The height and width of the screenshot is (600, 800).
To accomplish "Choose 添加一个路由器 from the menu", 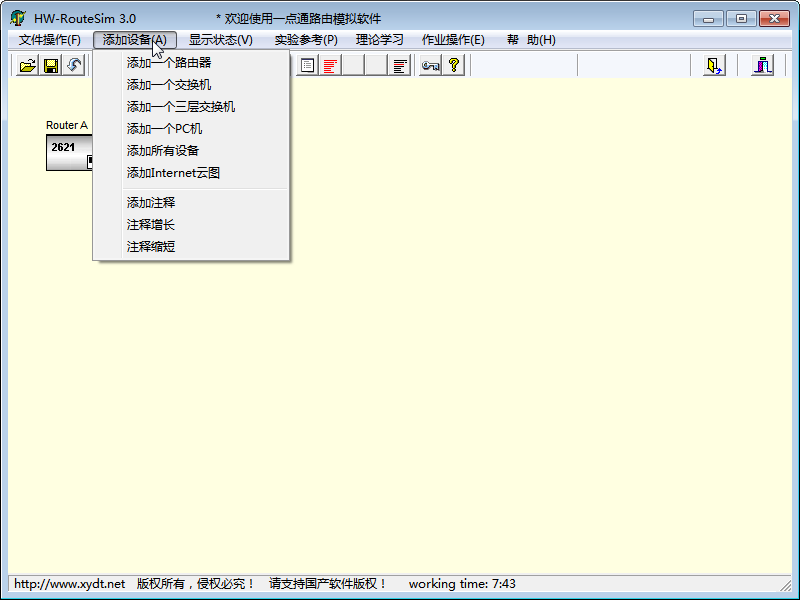I will pyautogui.click(x=191, y=63).
